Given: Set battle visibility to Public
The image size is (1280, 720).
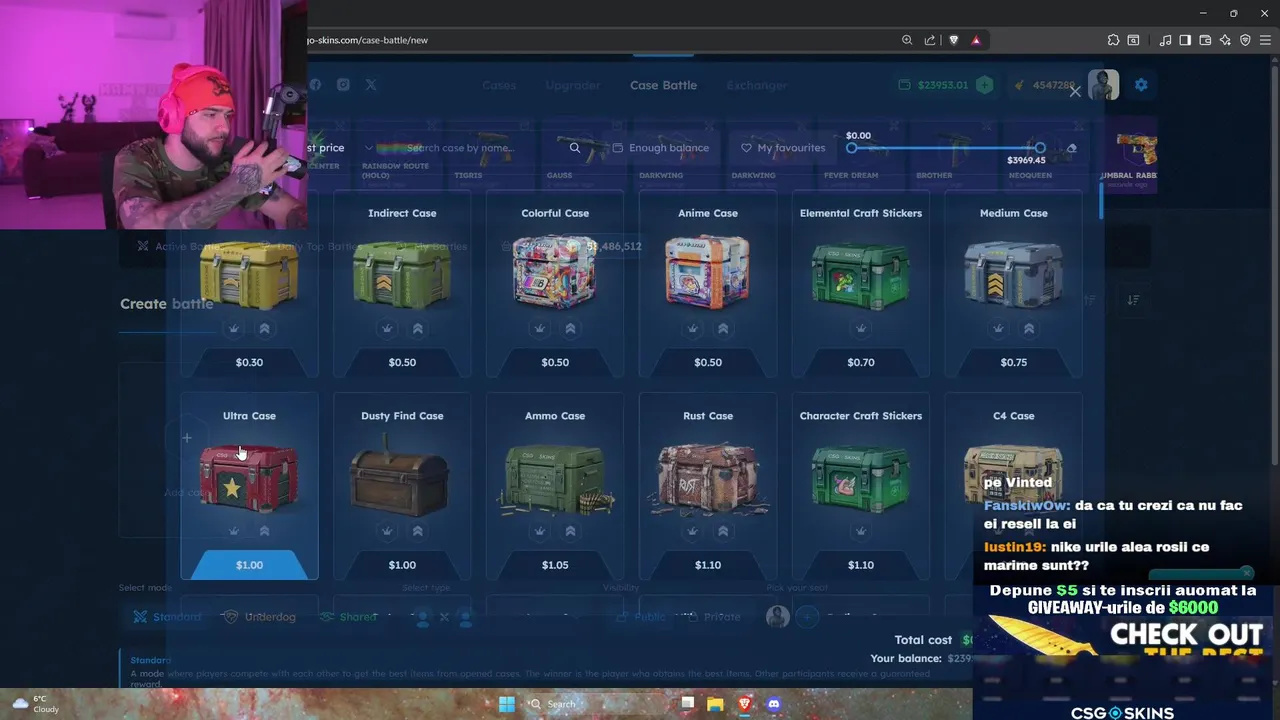Looking at the screenshot, I should tap(640, 617).
